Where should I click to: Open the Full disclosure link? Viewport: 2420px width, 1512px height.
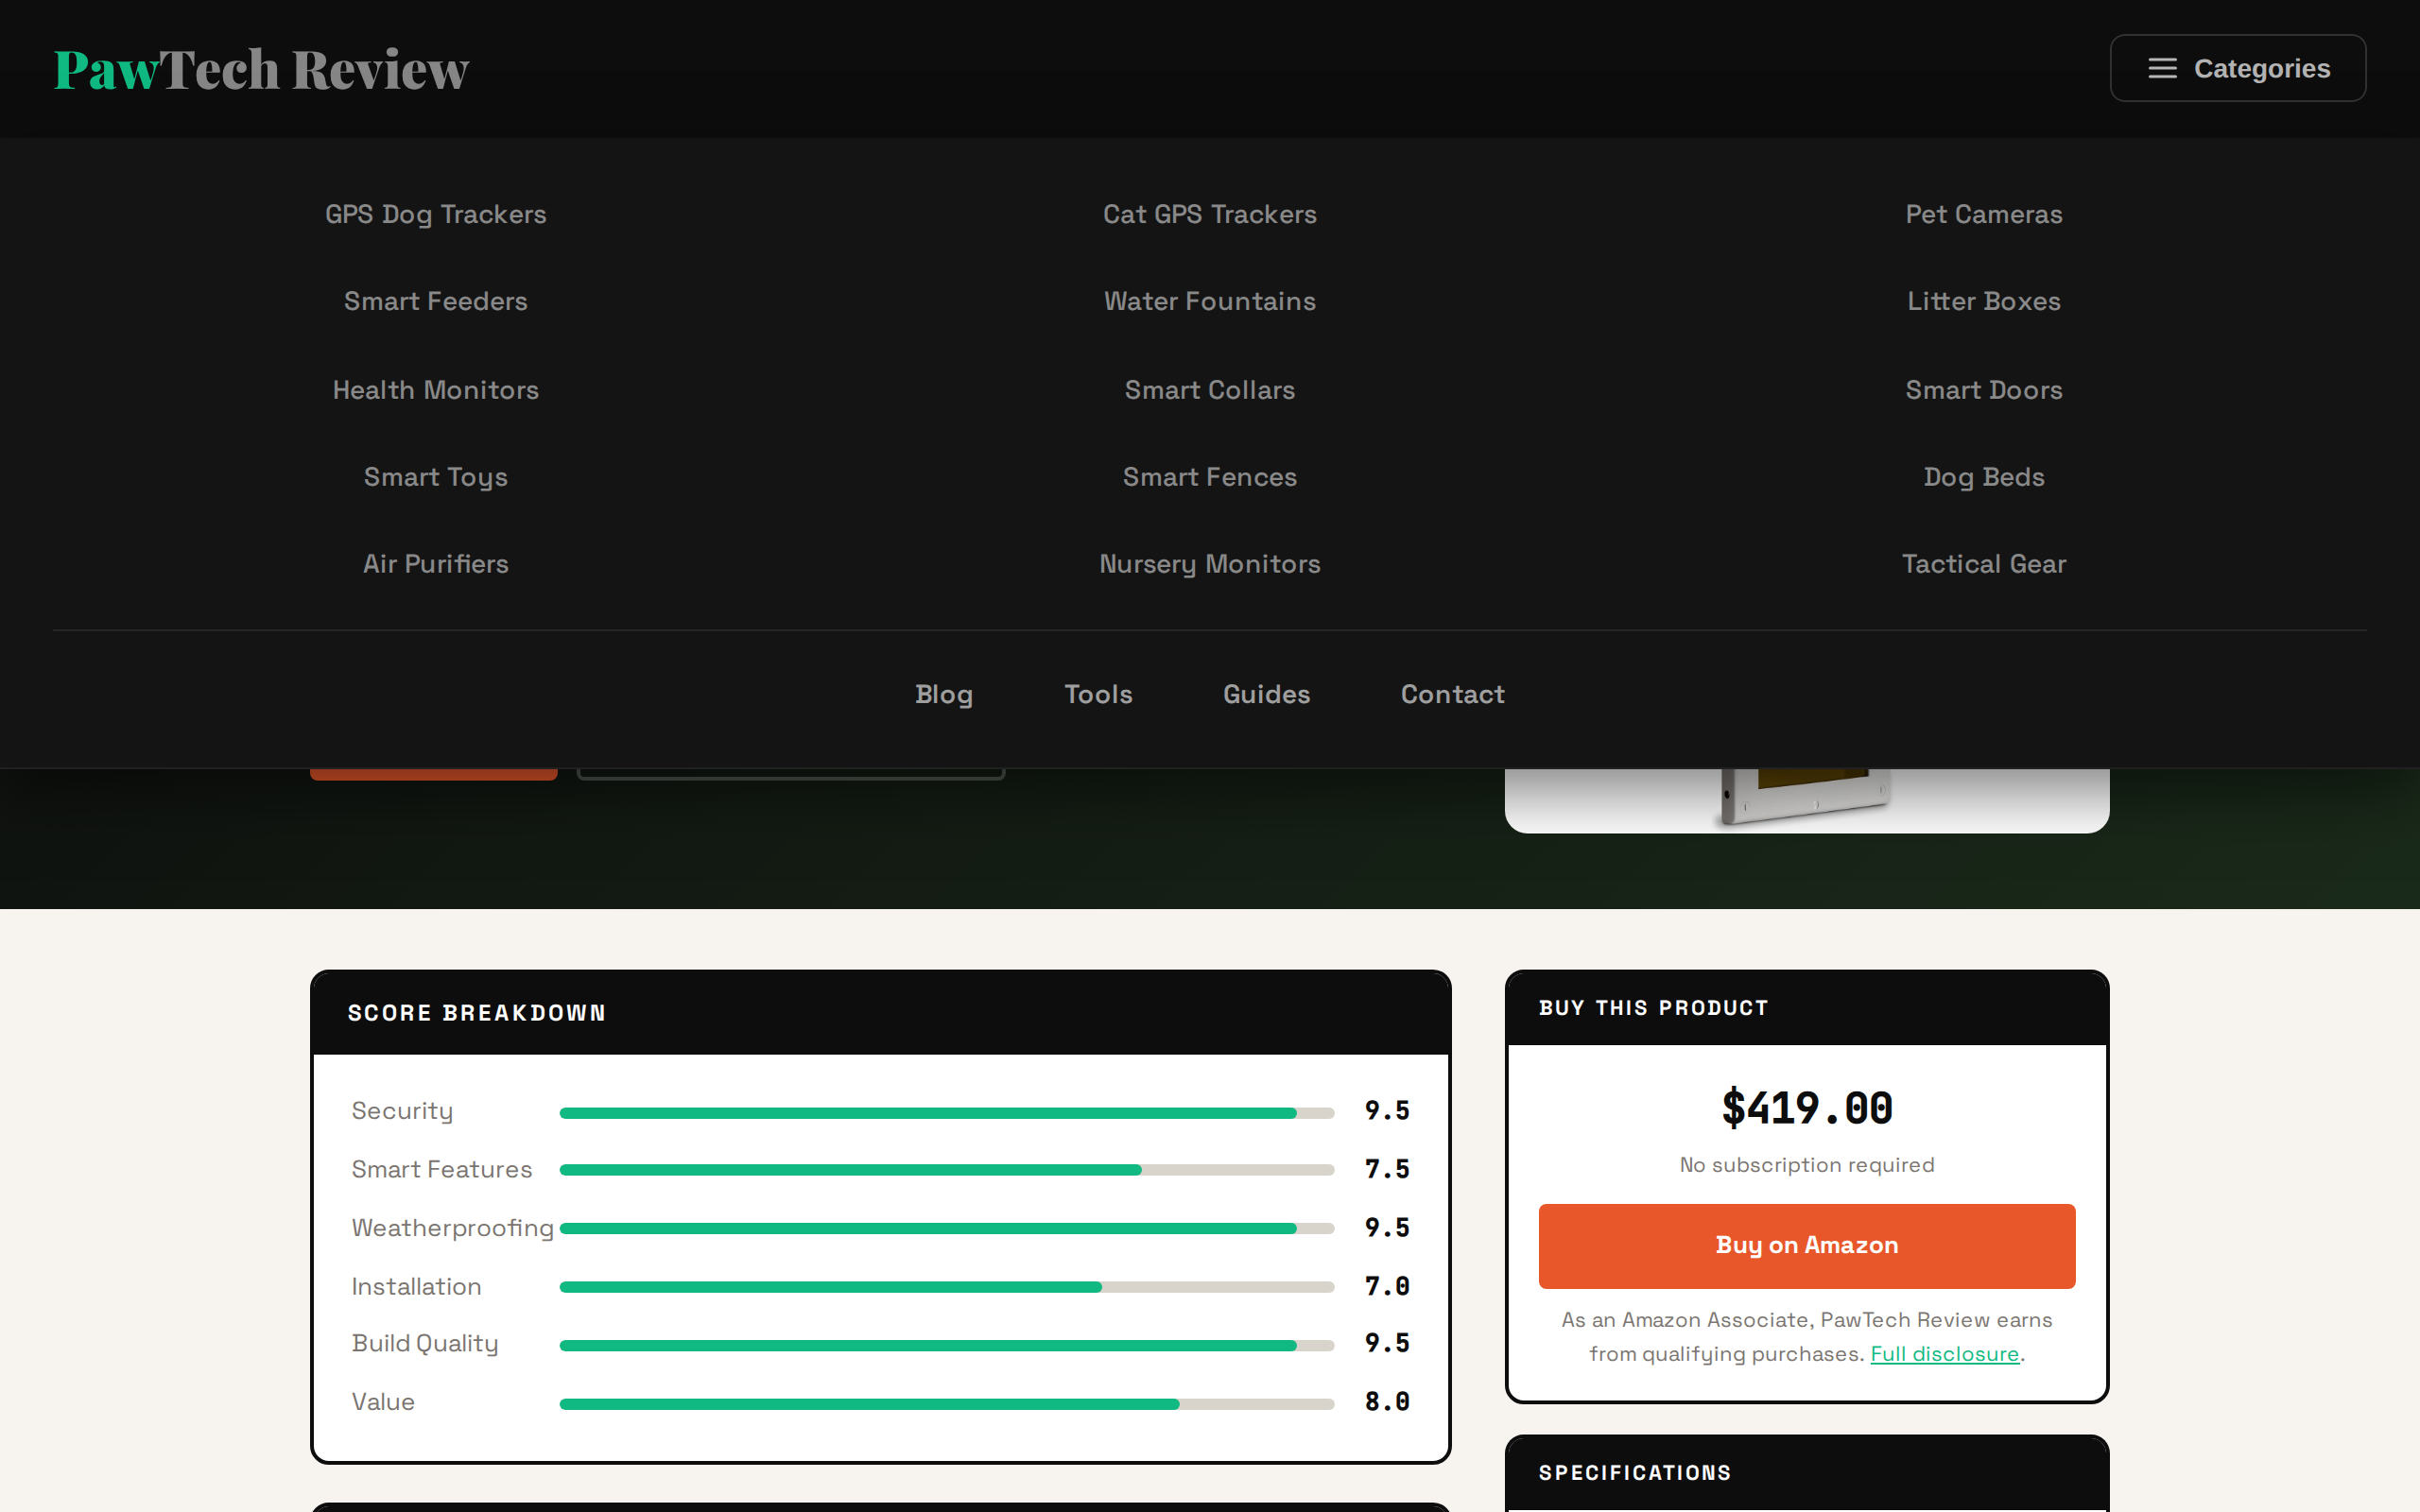tap(1944, 1354)
